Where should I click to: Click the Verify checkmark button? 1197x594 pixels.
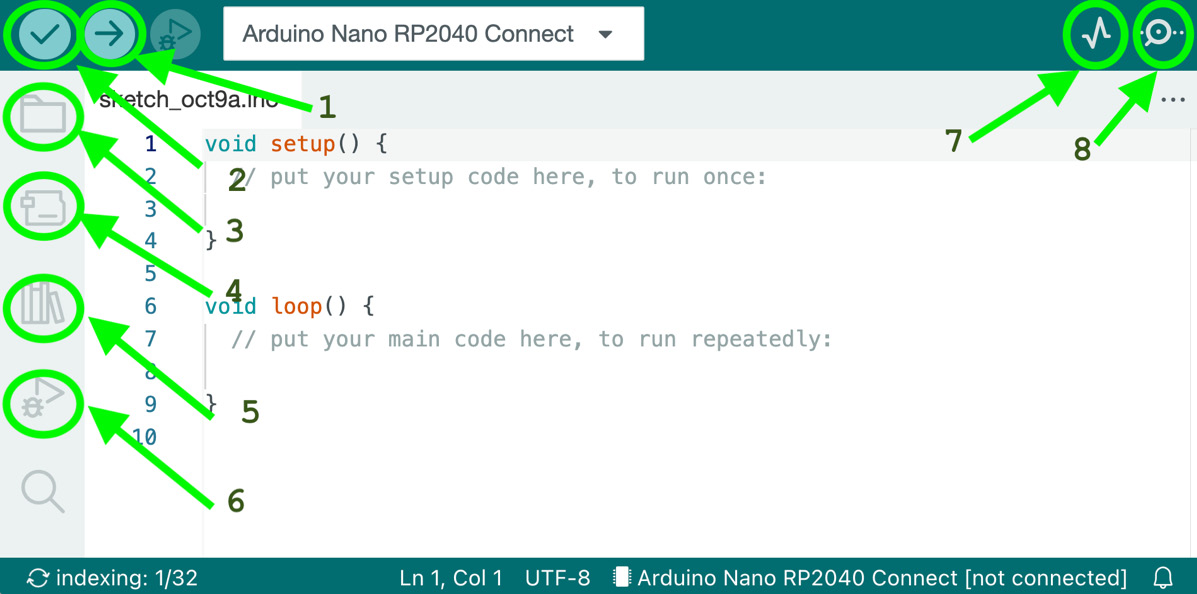(44, 34)
